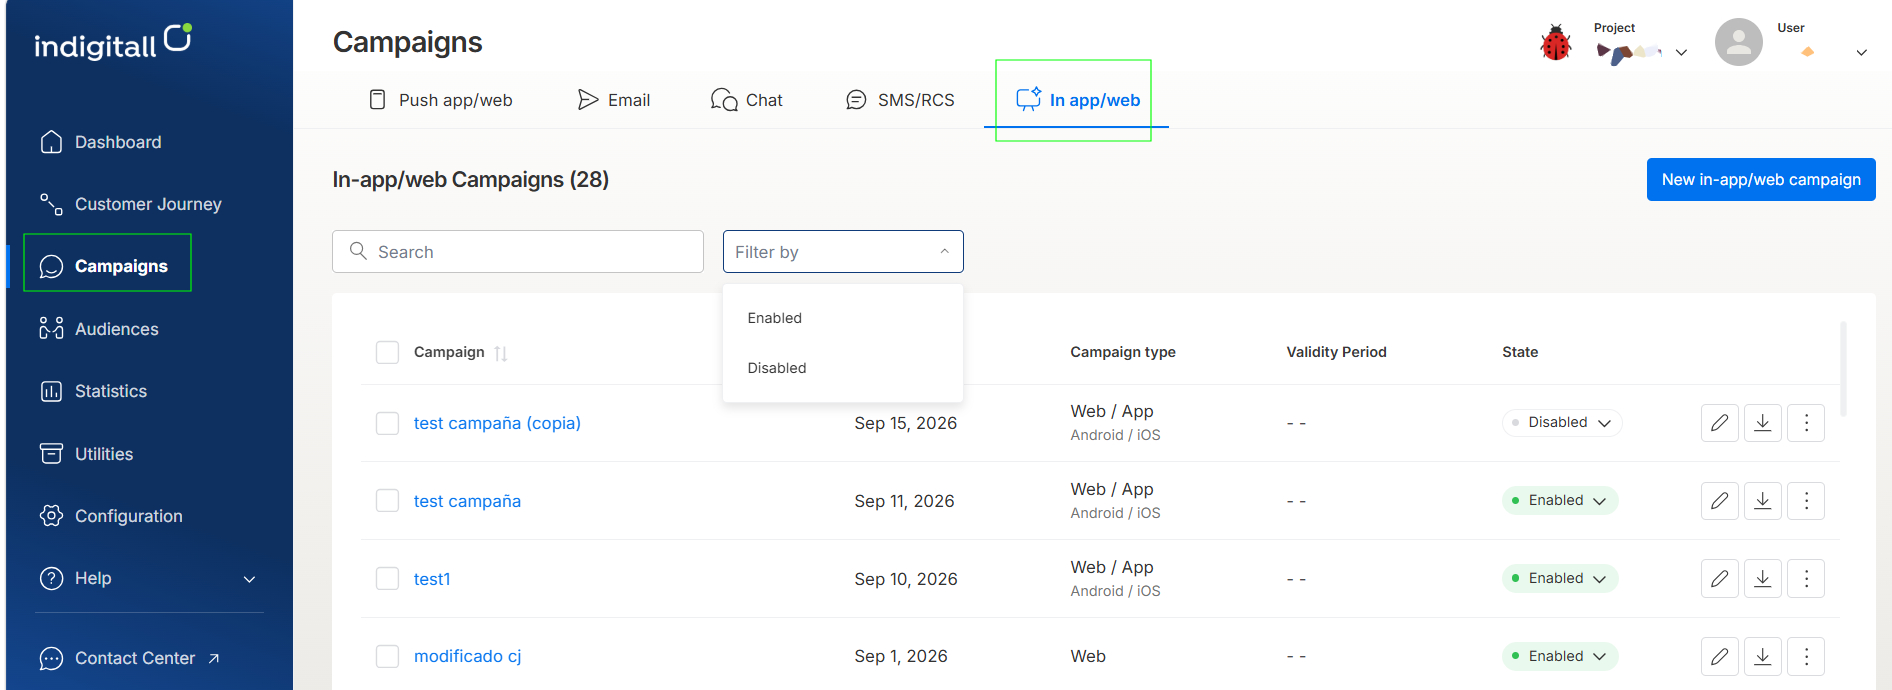
Task: Open the Email campaigns tab
Action: click(614, 100)
